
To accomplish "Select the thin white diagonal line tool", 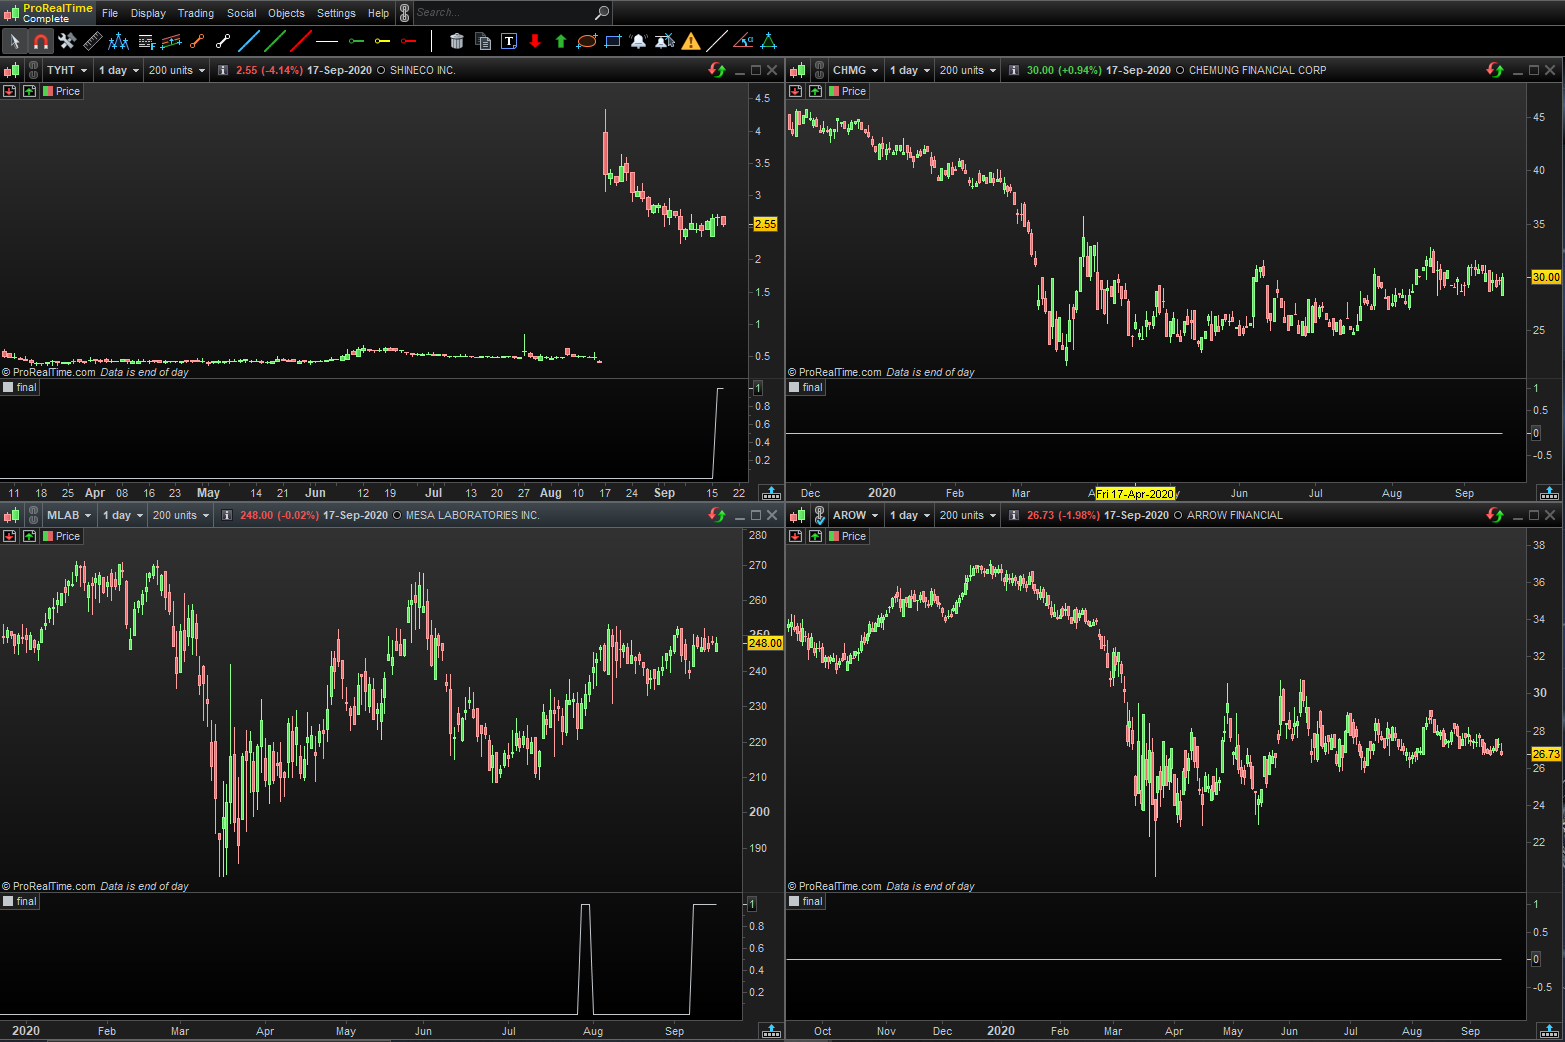I will pyautogui.click(x=717, y=41).
